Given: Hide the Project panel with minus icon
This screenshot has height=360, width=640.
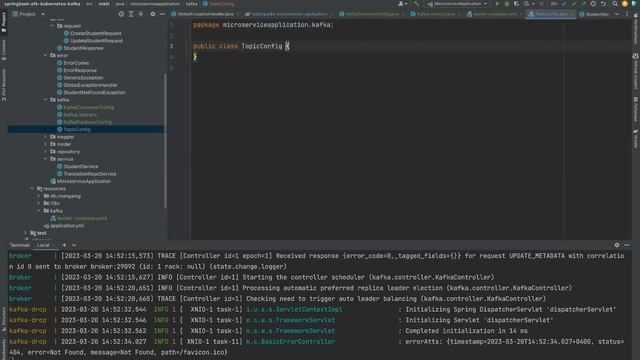Looking at the screenshot, I should (162, 14).
